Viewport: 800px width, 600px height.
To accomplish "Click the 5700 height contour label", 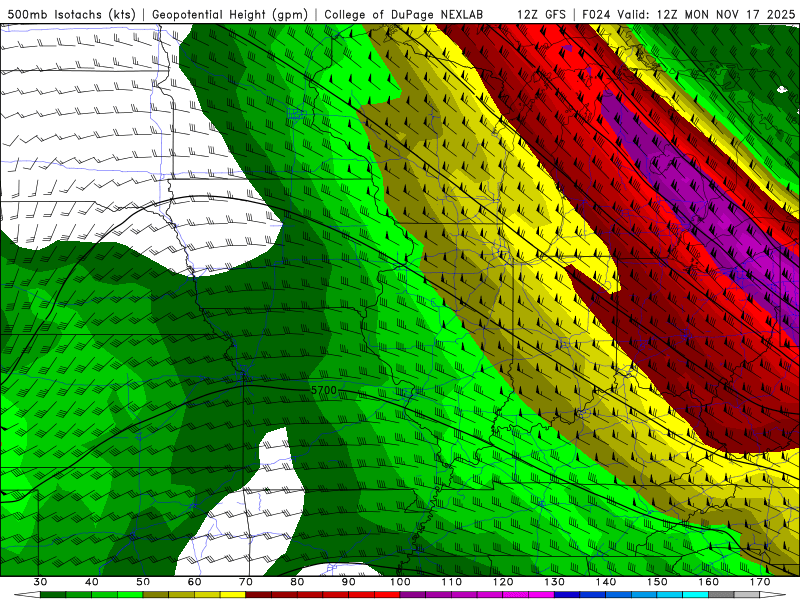I will (x=323, y=390).
